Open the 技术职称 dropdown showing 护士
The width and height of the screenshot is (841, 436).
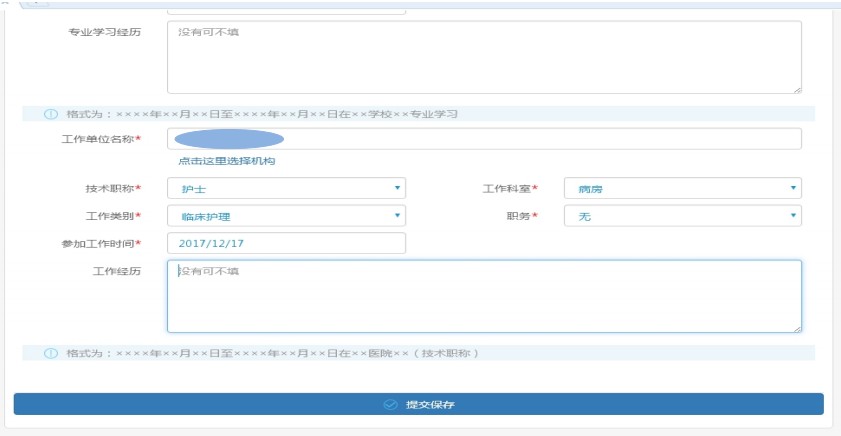coord(286,188)
